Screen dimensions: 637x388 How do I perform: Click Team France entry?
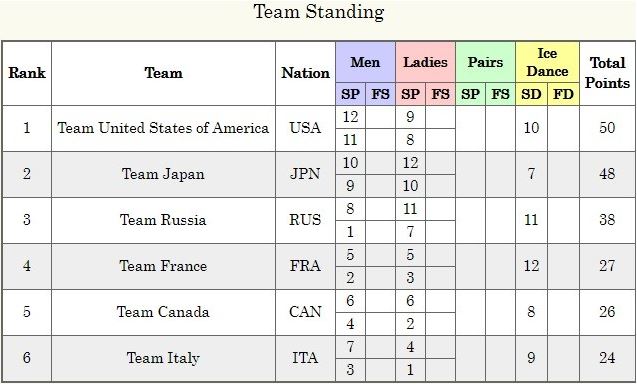tap(163, 266)
